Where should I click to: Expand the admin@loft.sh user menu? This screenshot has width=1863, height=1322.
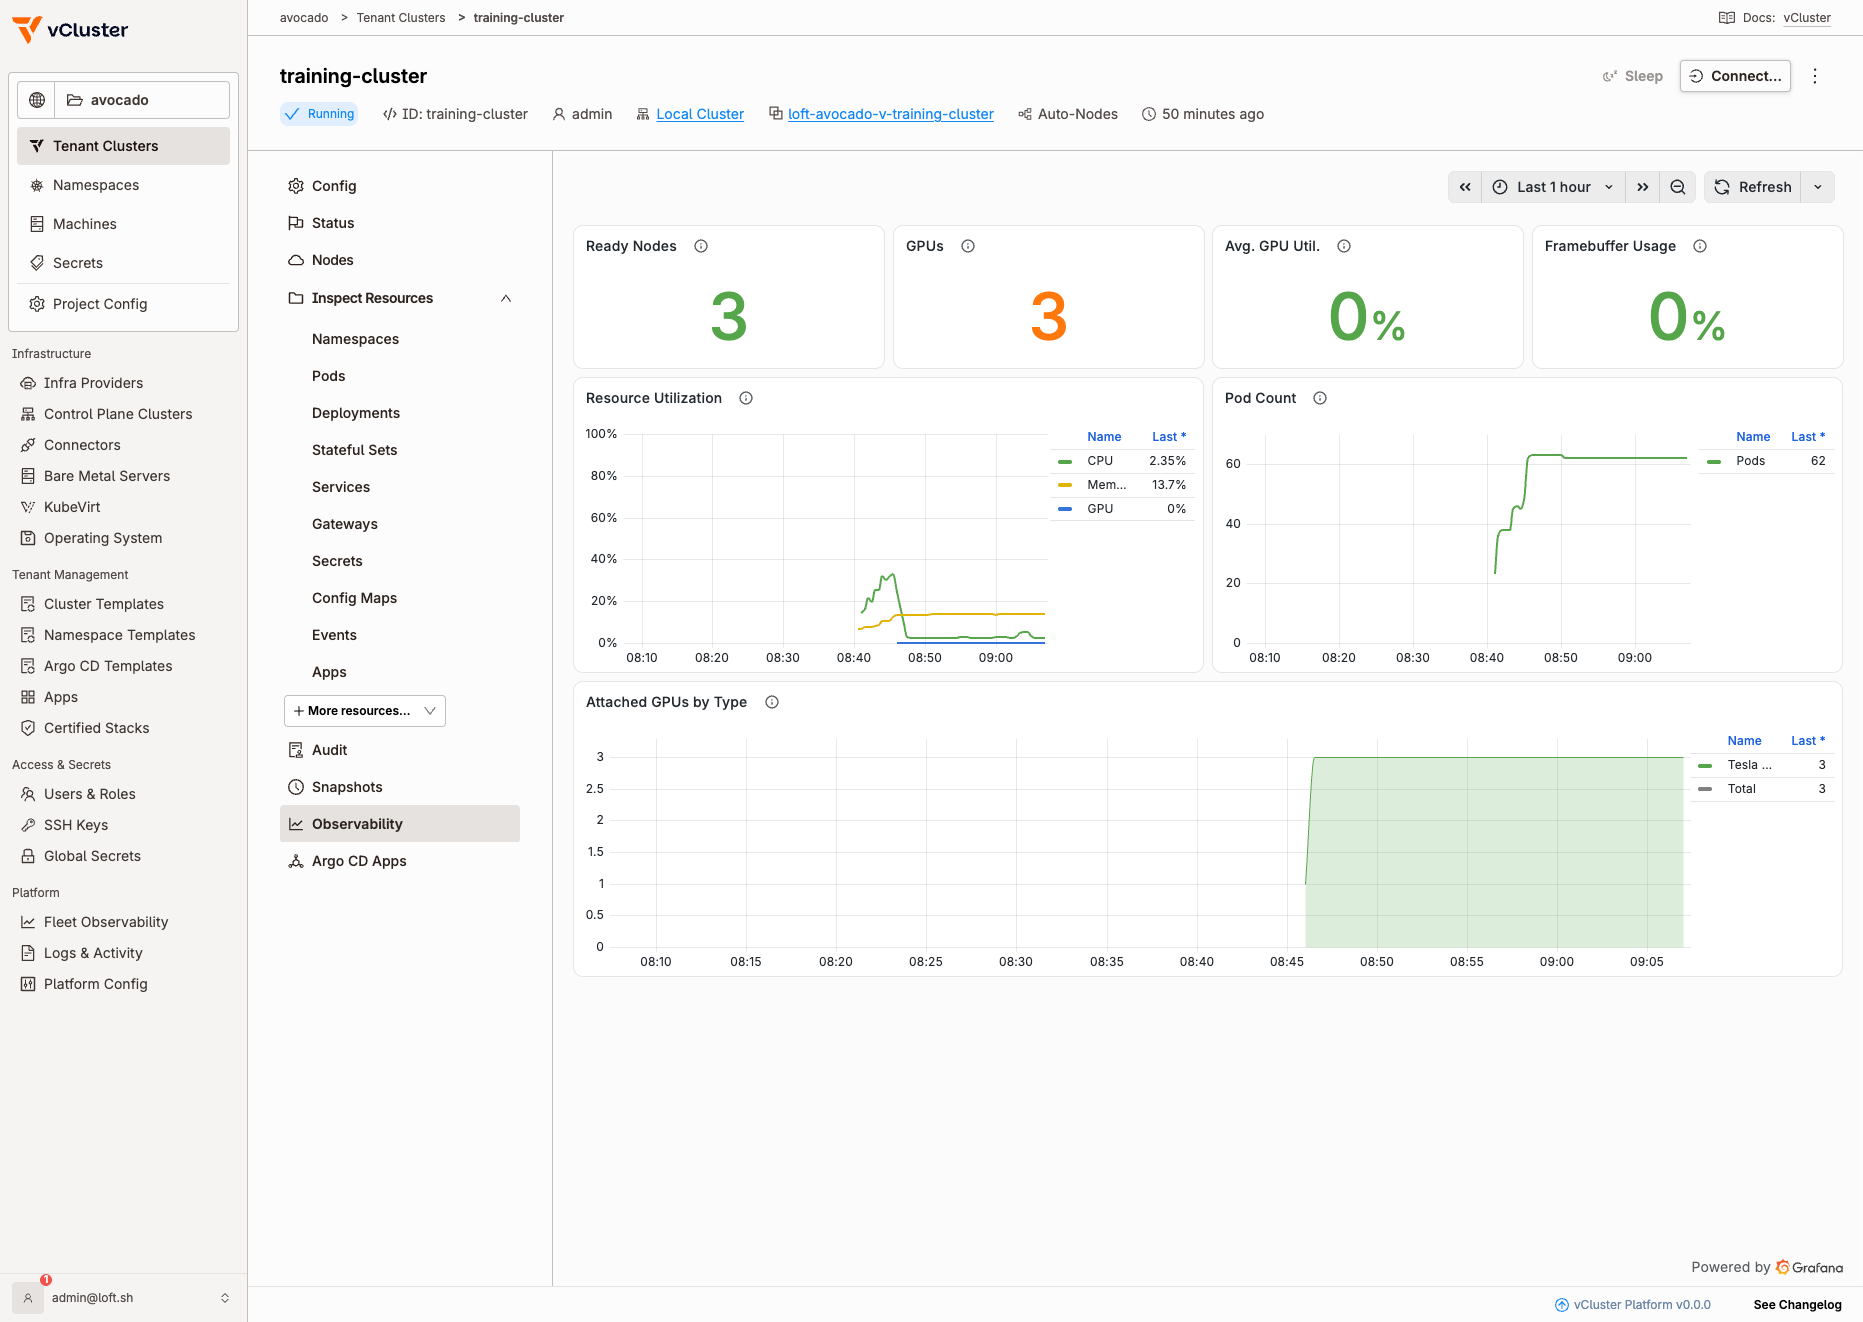tap(124, 1298)
